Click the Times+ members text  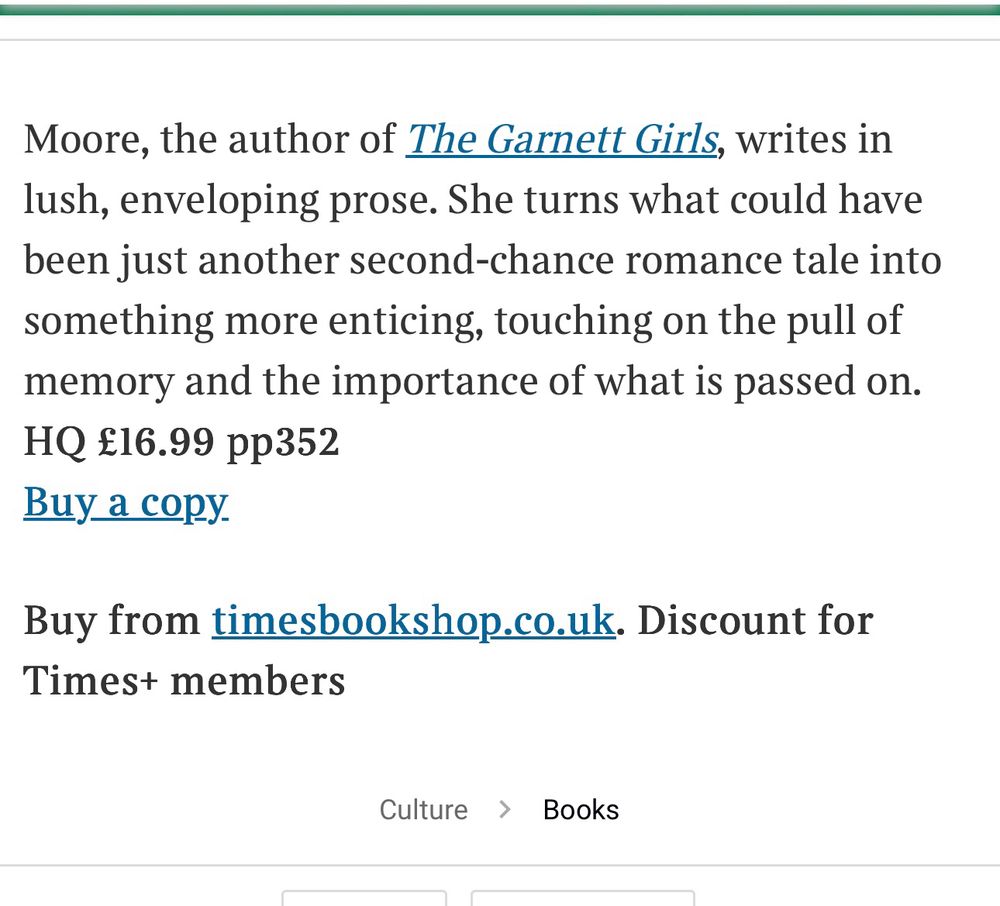pyautogui.click(x=184, y=681)
